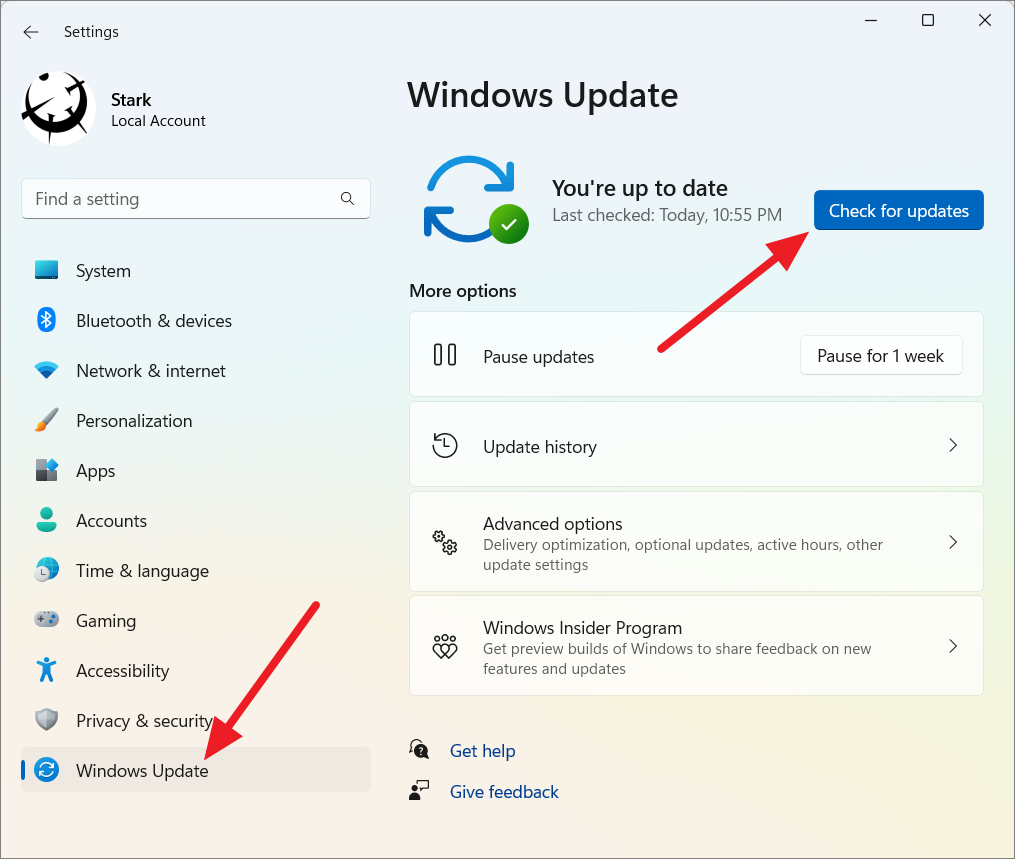
Task: Select the System icon in sidebar
Action: [46, 270]
